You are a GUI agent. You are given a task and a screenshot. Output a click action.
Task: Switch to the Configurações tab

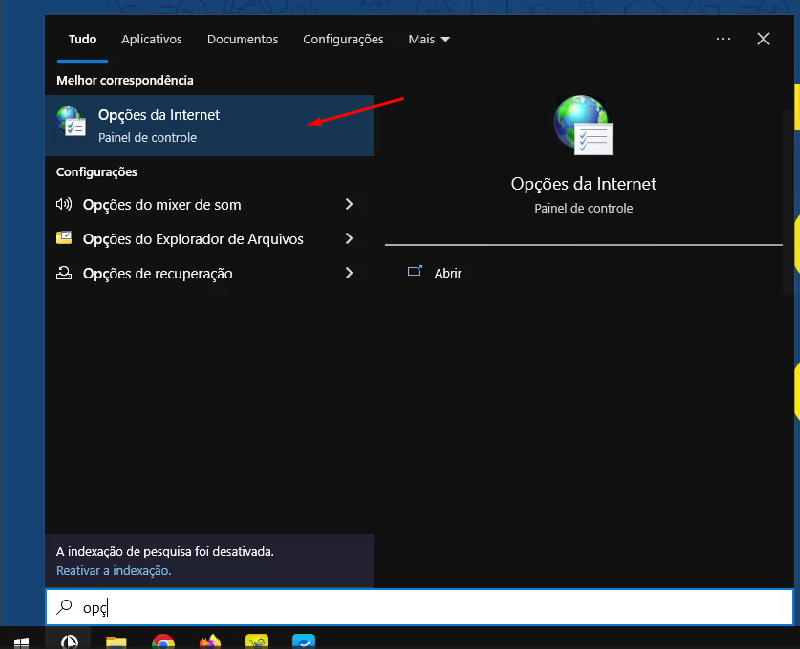343,39
